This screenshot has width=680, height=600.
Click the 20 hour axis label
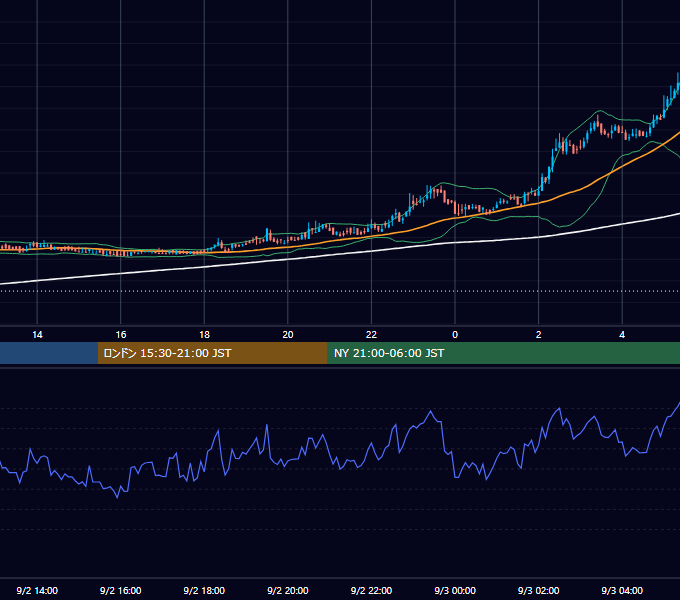coord(288,335)
